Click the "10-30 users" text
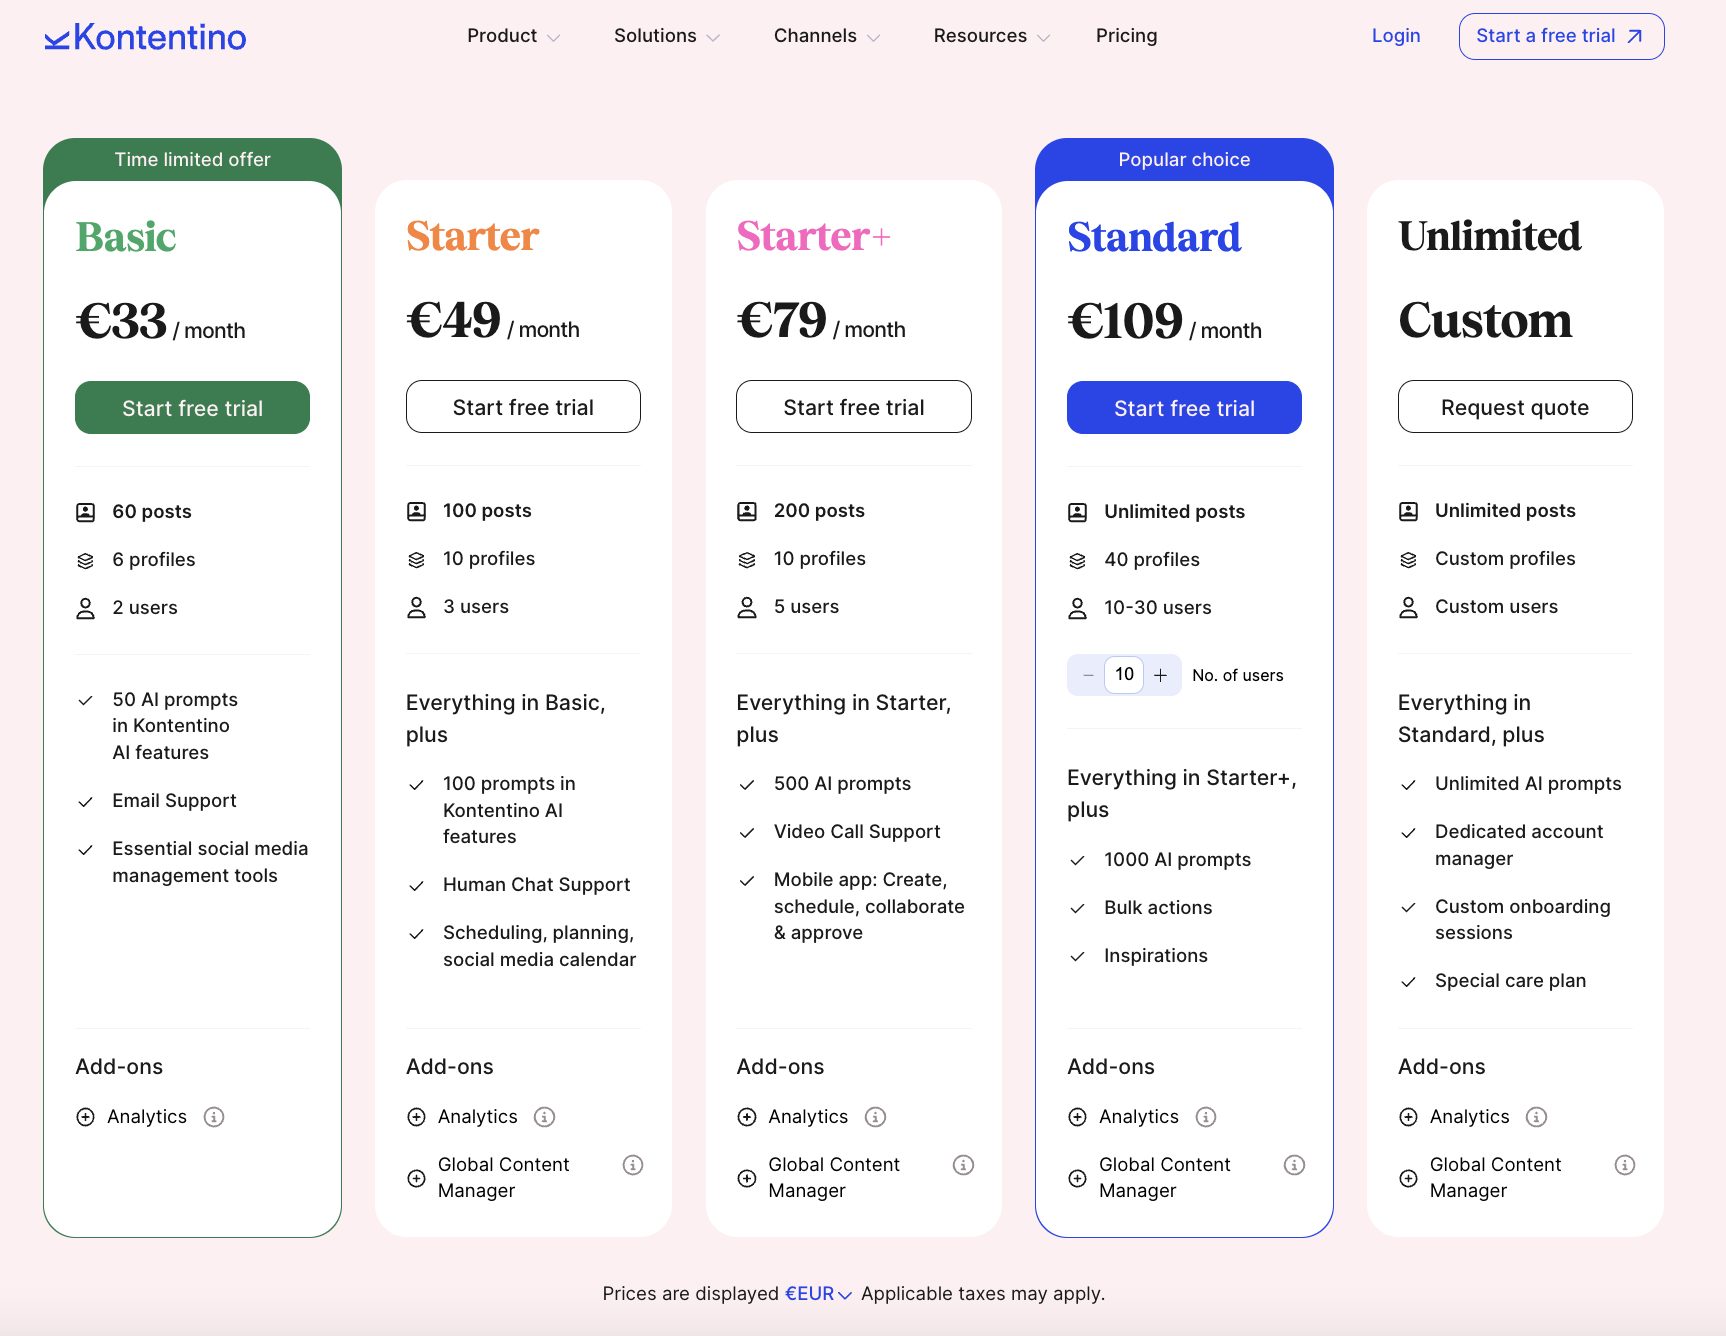This screenshot has height=1336, width=1726. click(1157, 608)
